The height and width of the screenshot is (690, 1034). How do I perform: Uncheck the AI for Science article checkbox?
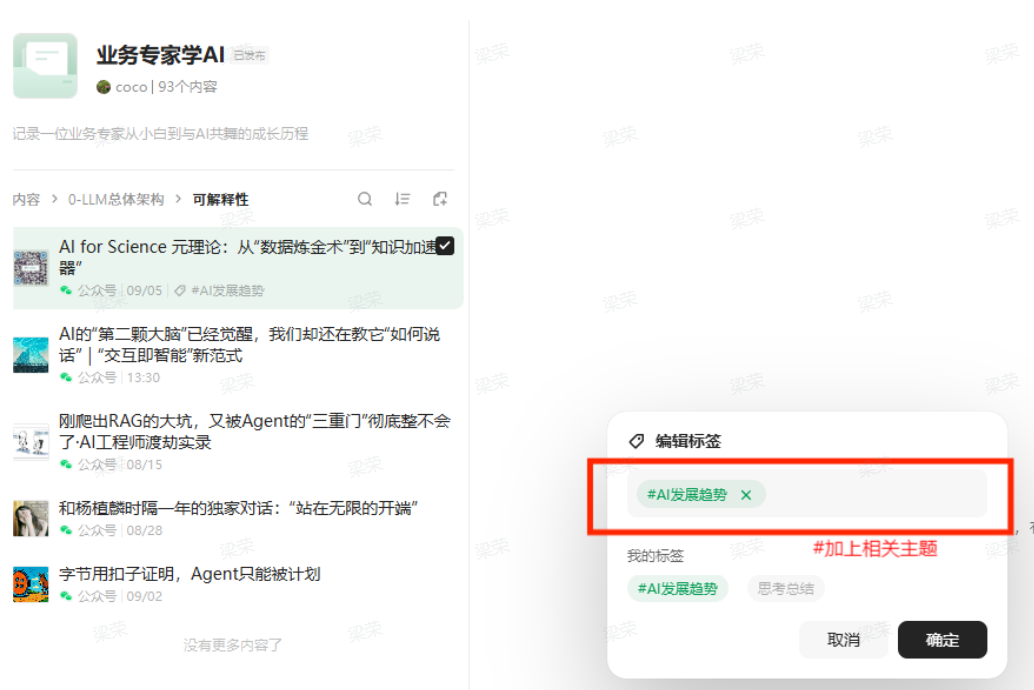click(446, 246)
